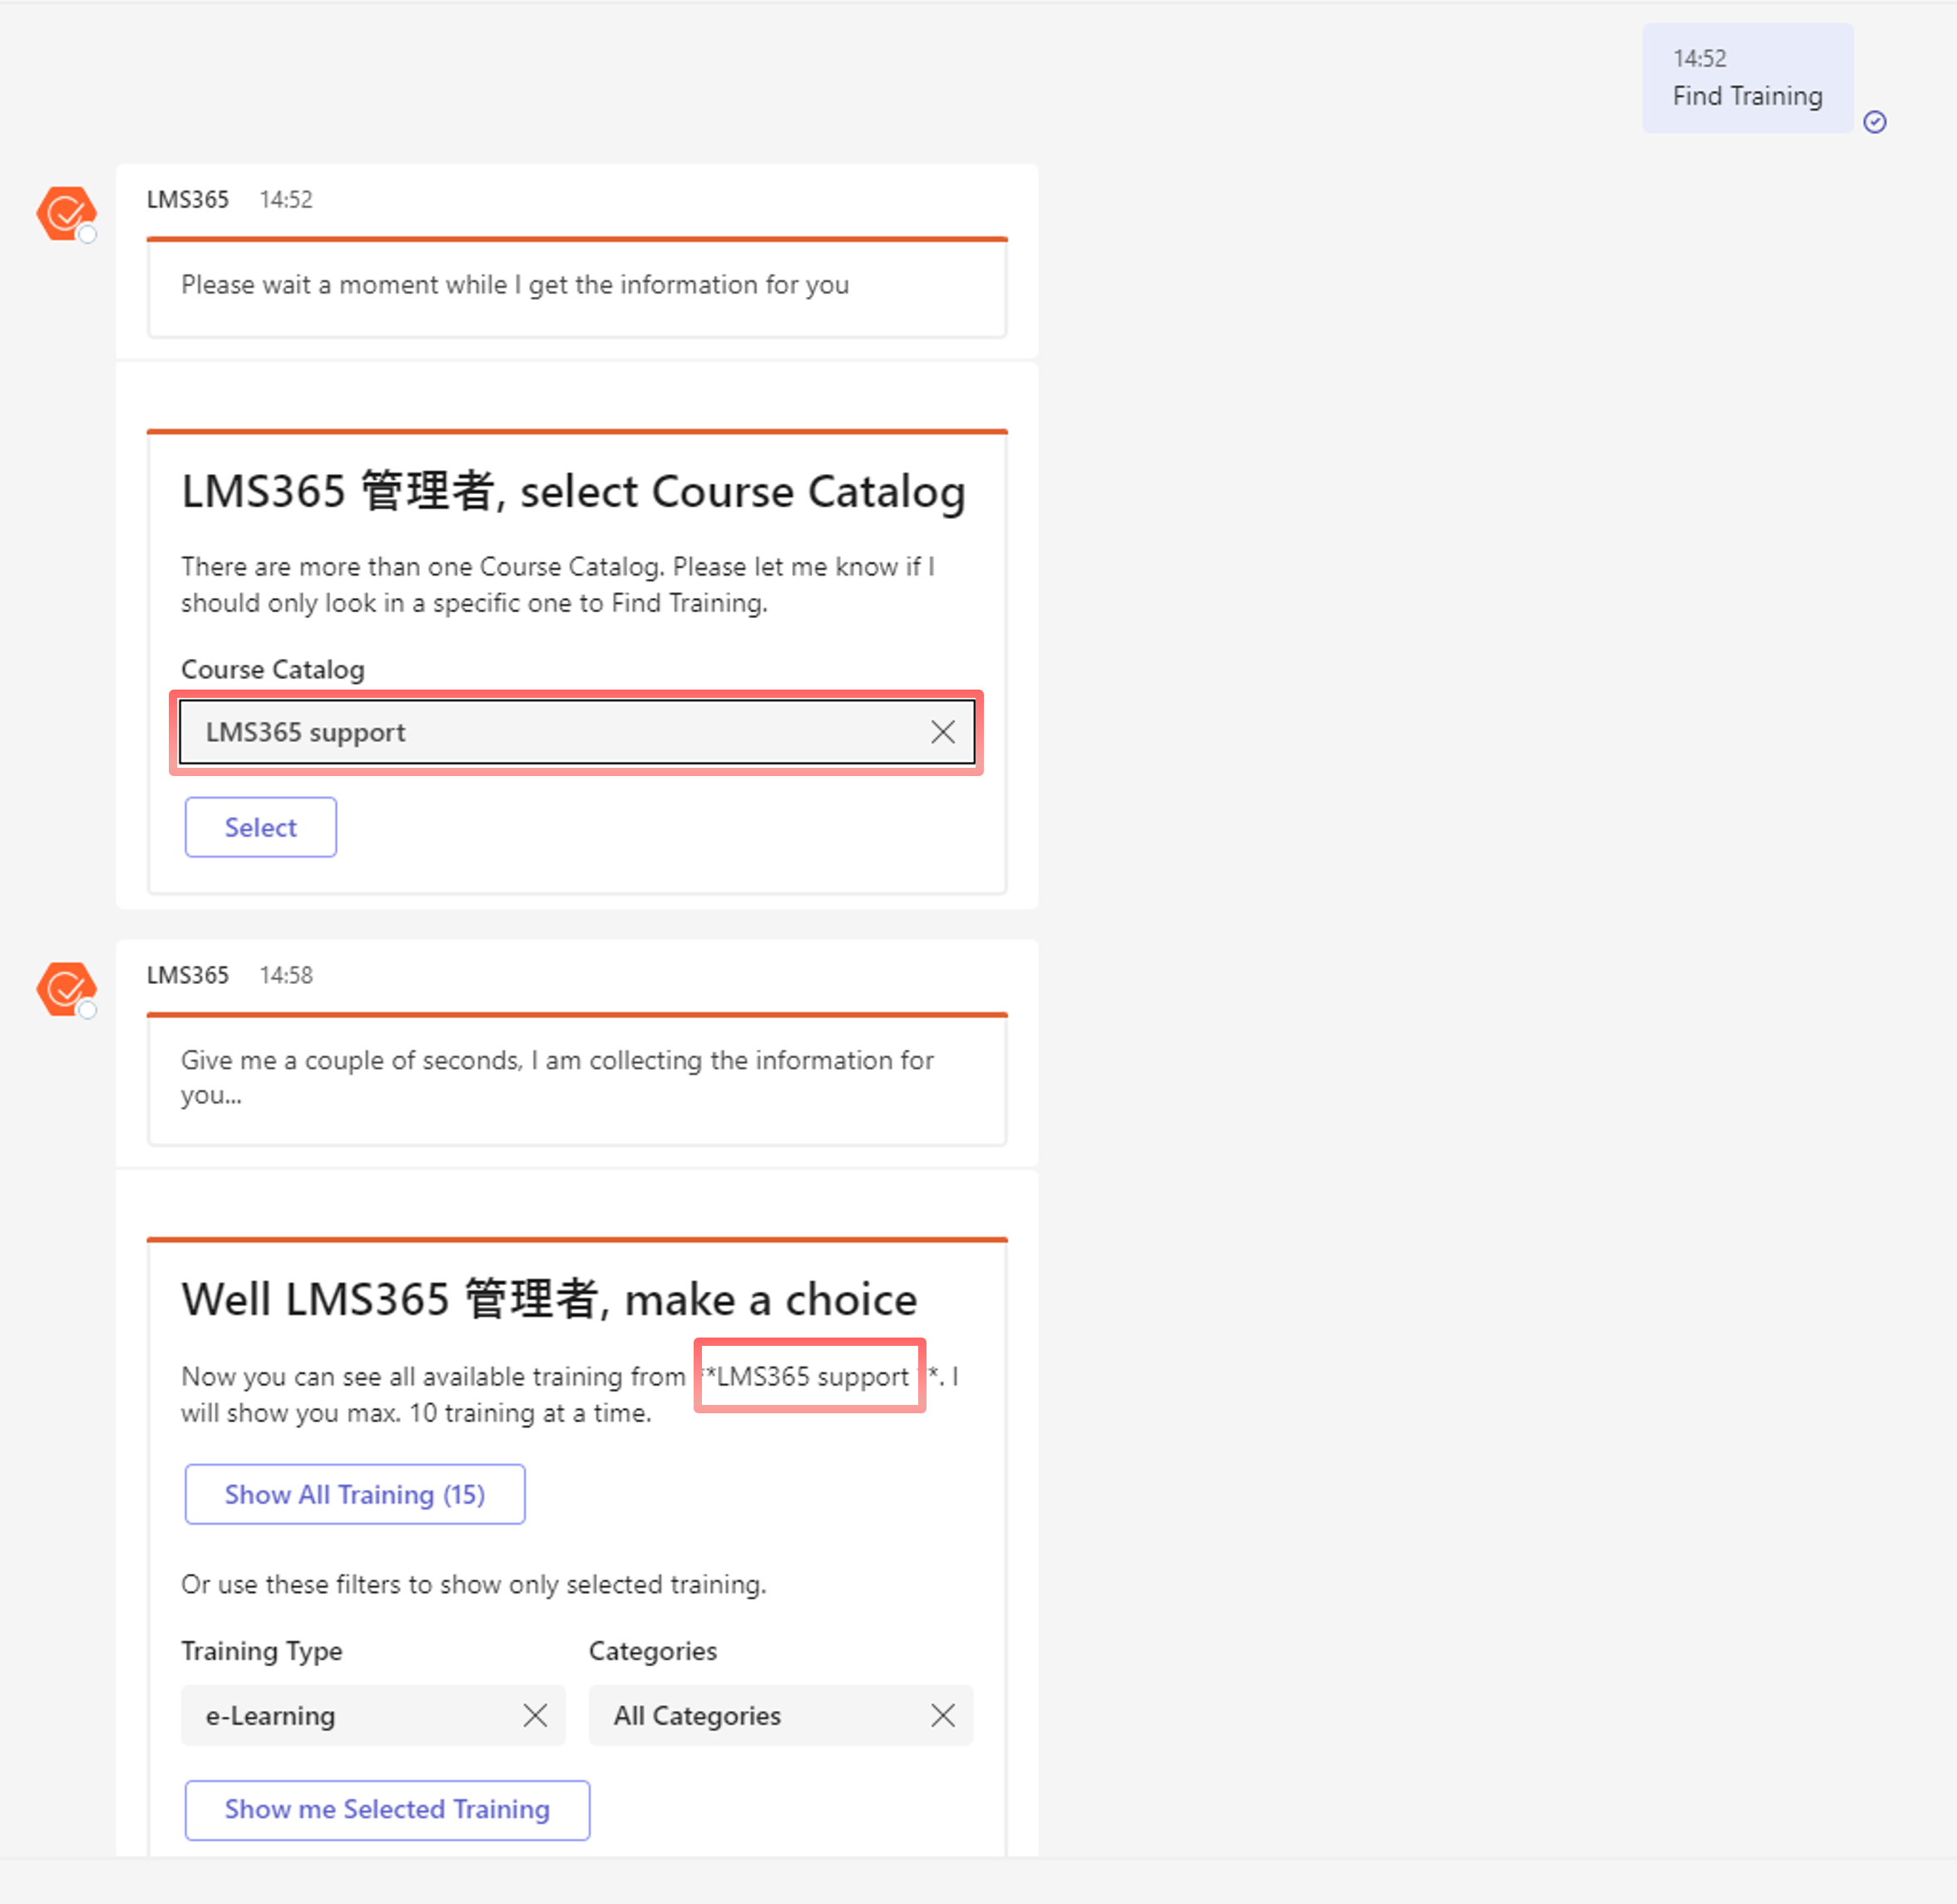Click the Categories label
This screenshot has height=1904, width=1957.
(x=653, y=1651)
